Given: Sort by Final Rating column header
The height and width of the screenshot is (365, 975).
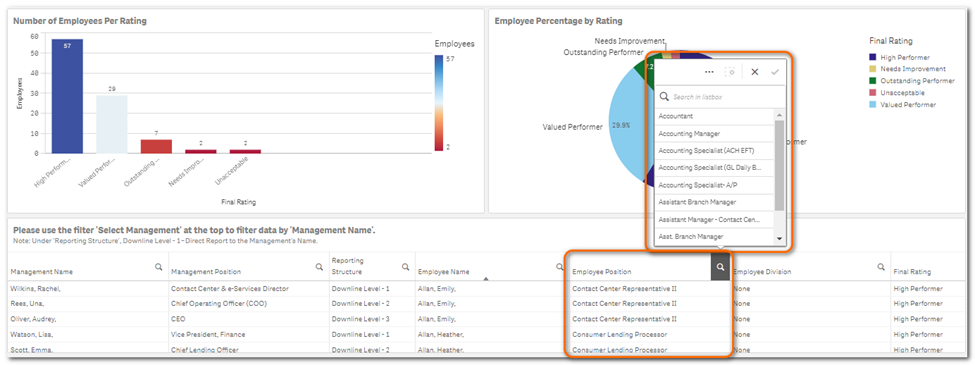Looking at the screenshot, I should point(912,272).
